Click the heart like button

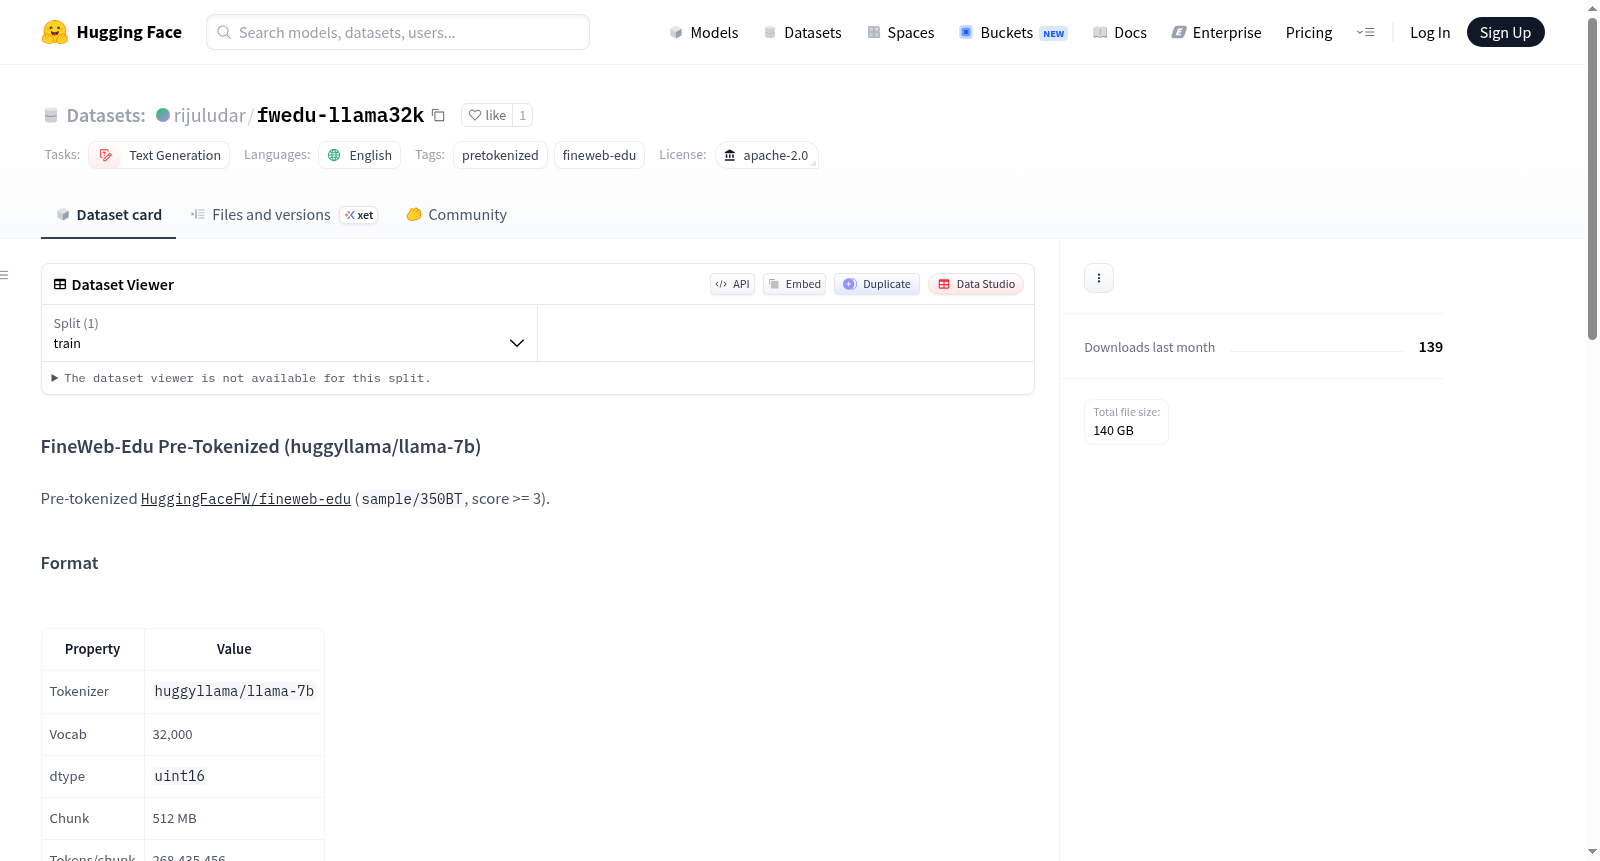pyautogui.click(x=487, y=115)
